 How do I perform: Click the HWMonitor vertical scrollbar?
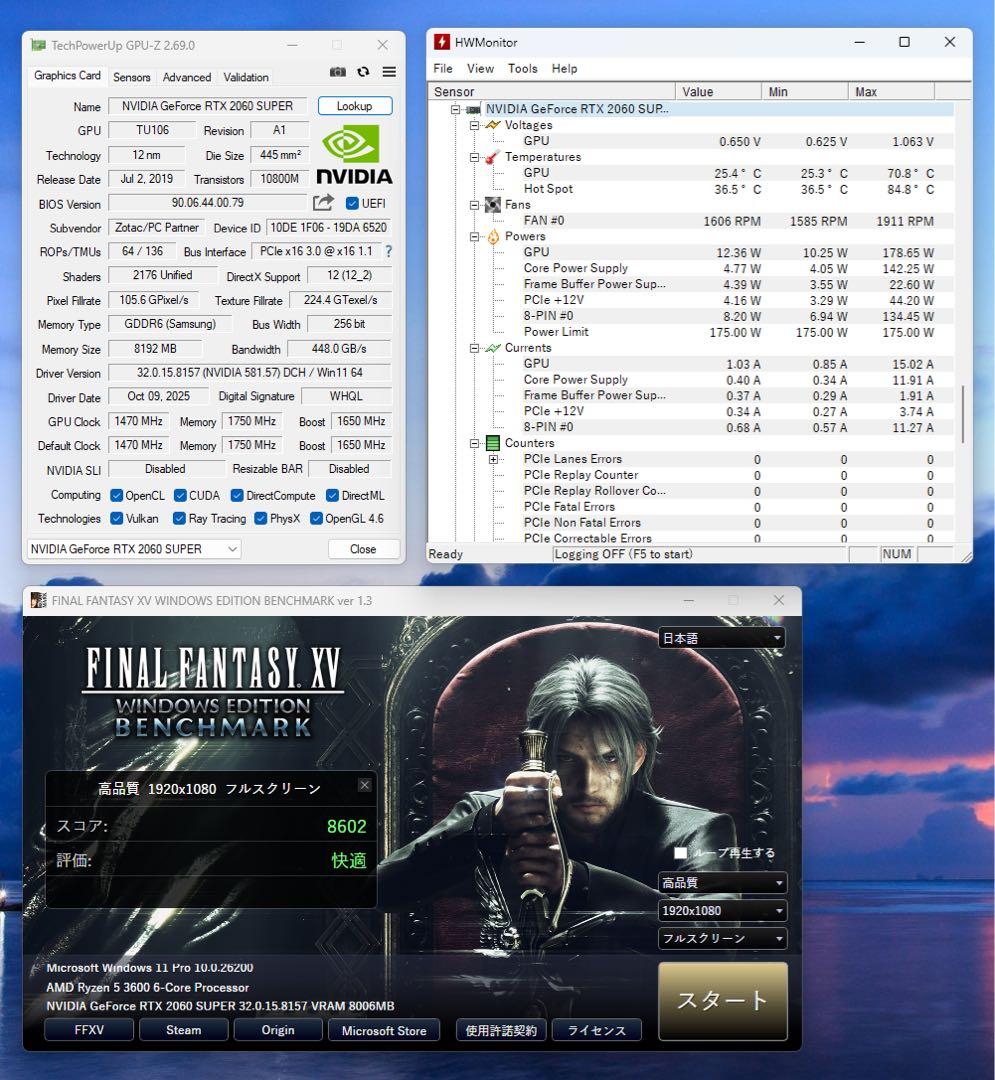pos(962,413)
